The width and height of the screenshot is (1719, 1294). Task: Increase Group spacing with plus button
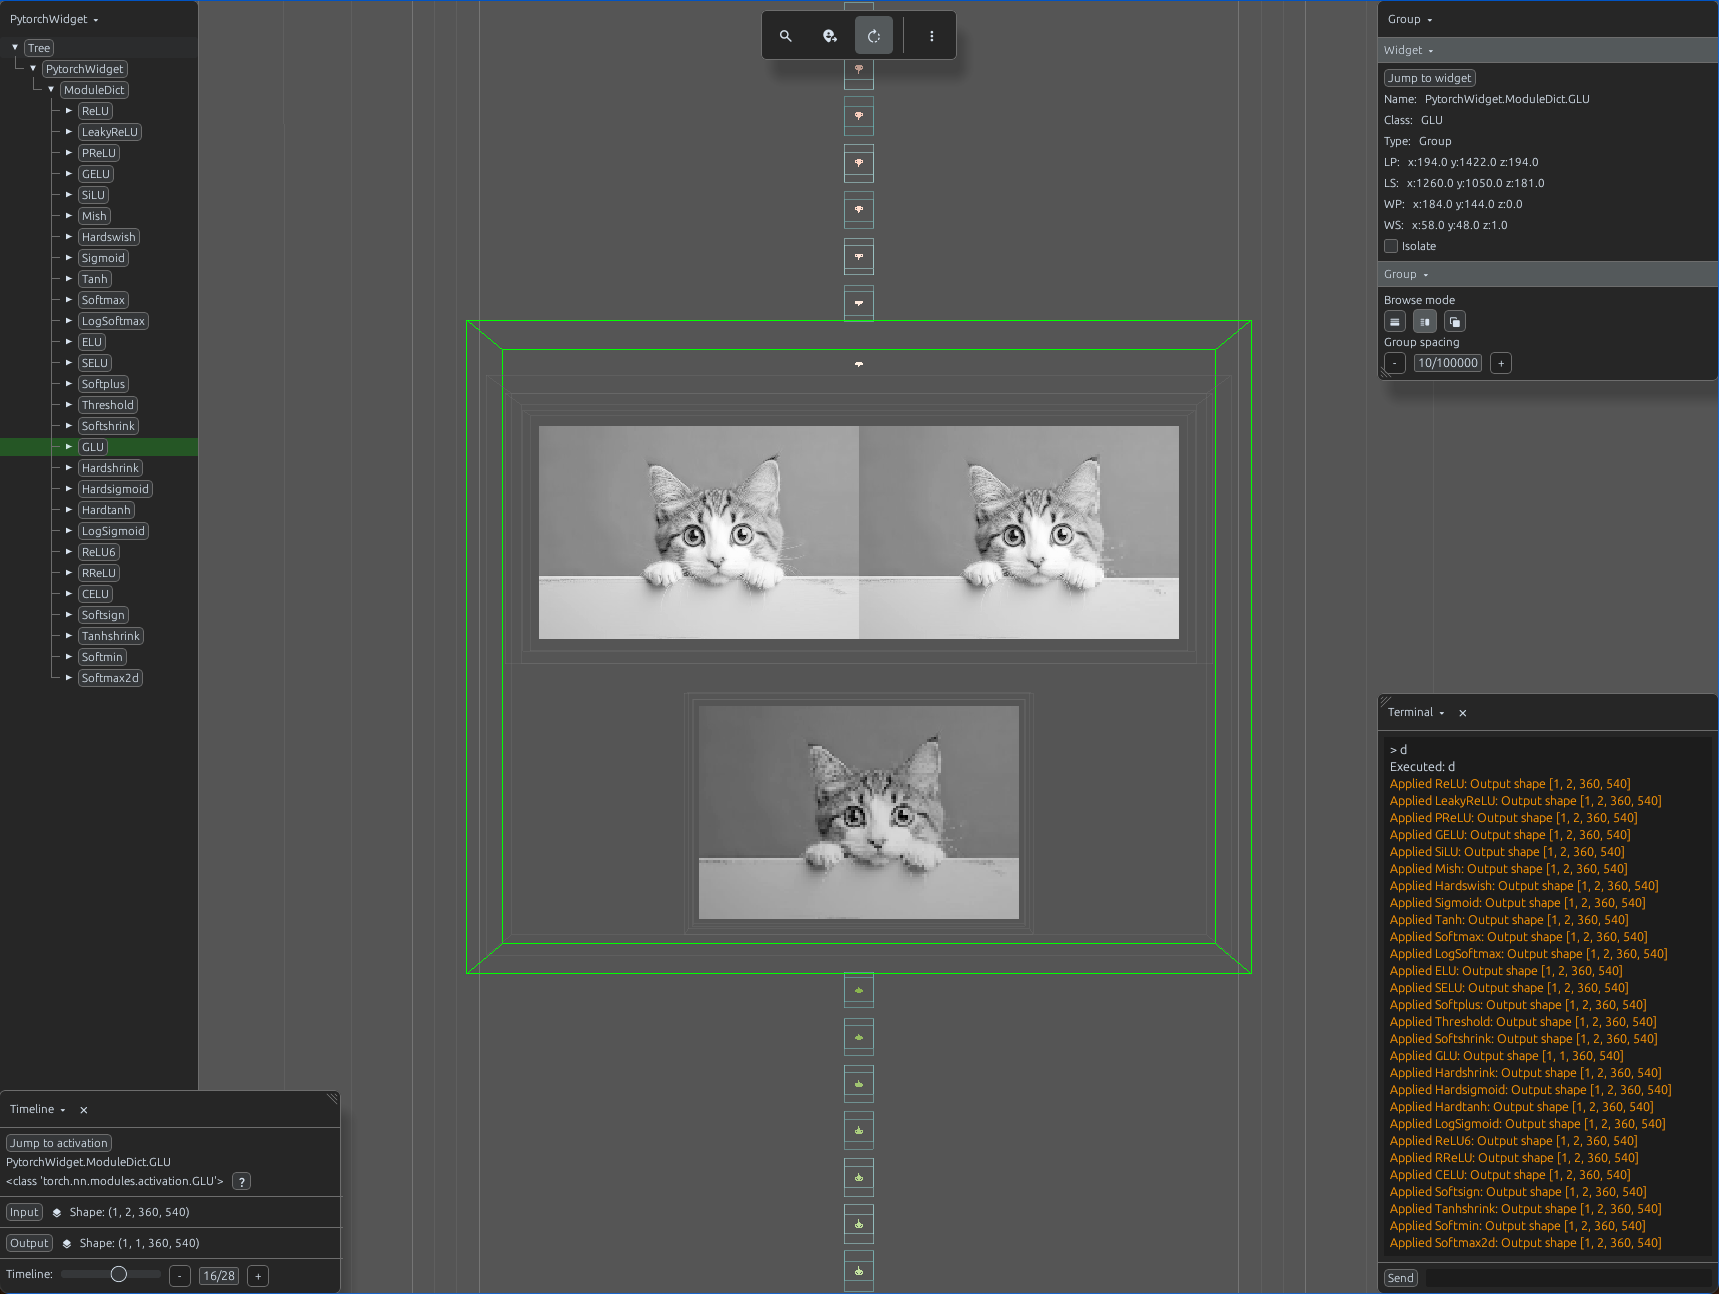click(1500, 363)
